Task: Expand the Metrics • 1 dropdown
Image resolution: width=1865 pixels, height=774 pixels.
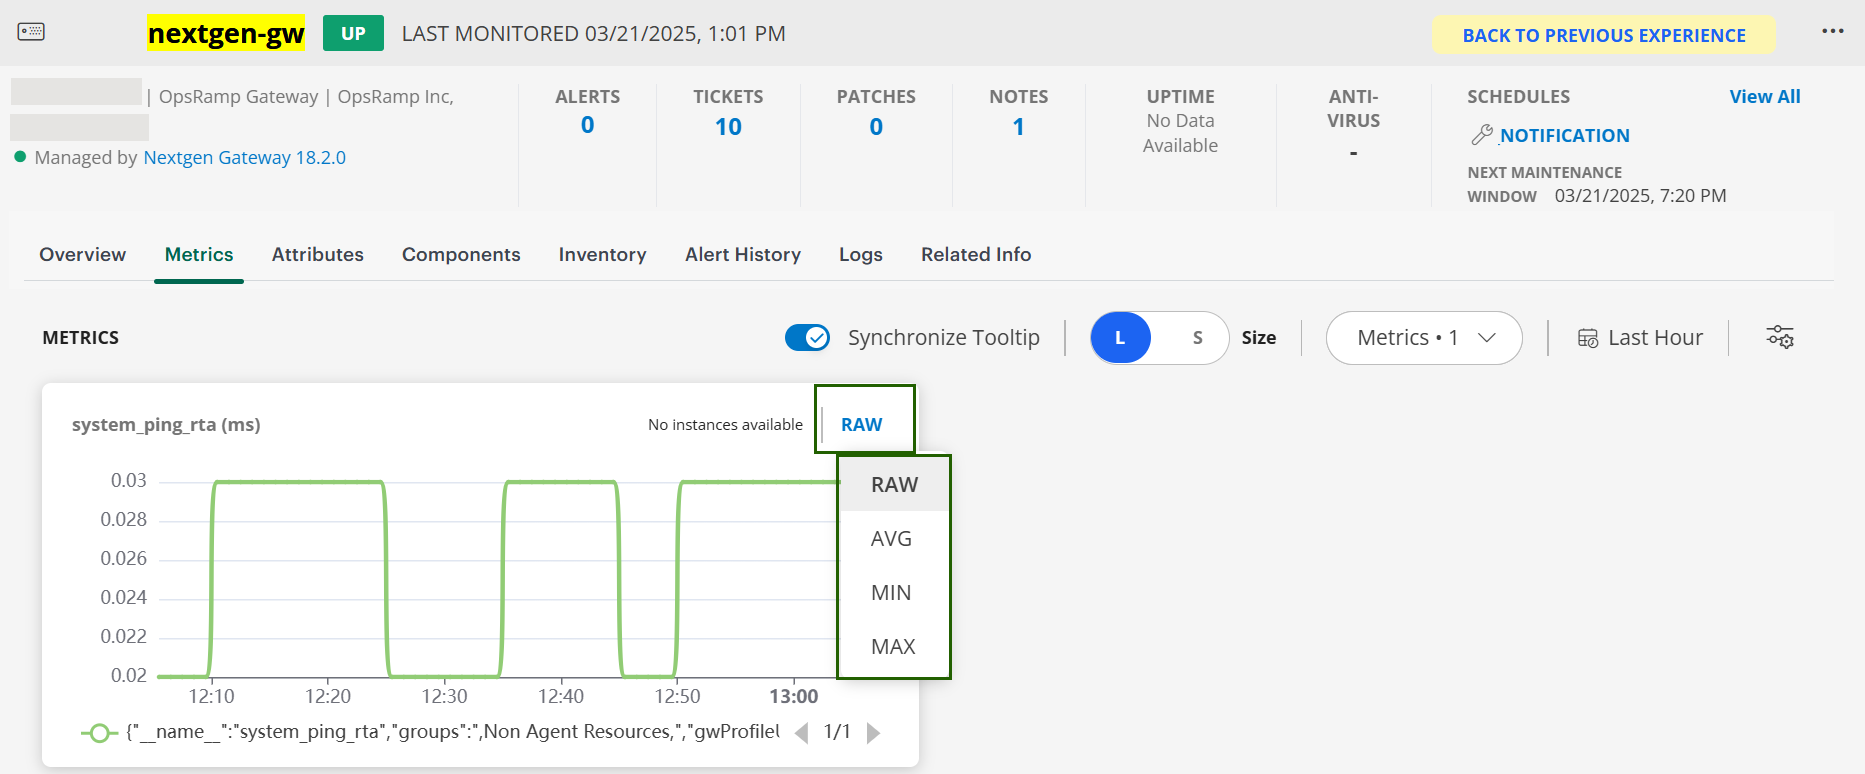Action: 1424,338
